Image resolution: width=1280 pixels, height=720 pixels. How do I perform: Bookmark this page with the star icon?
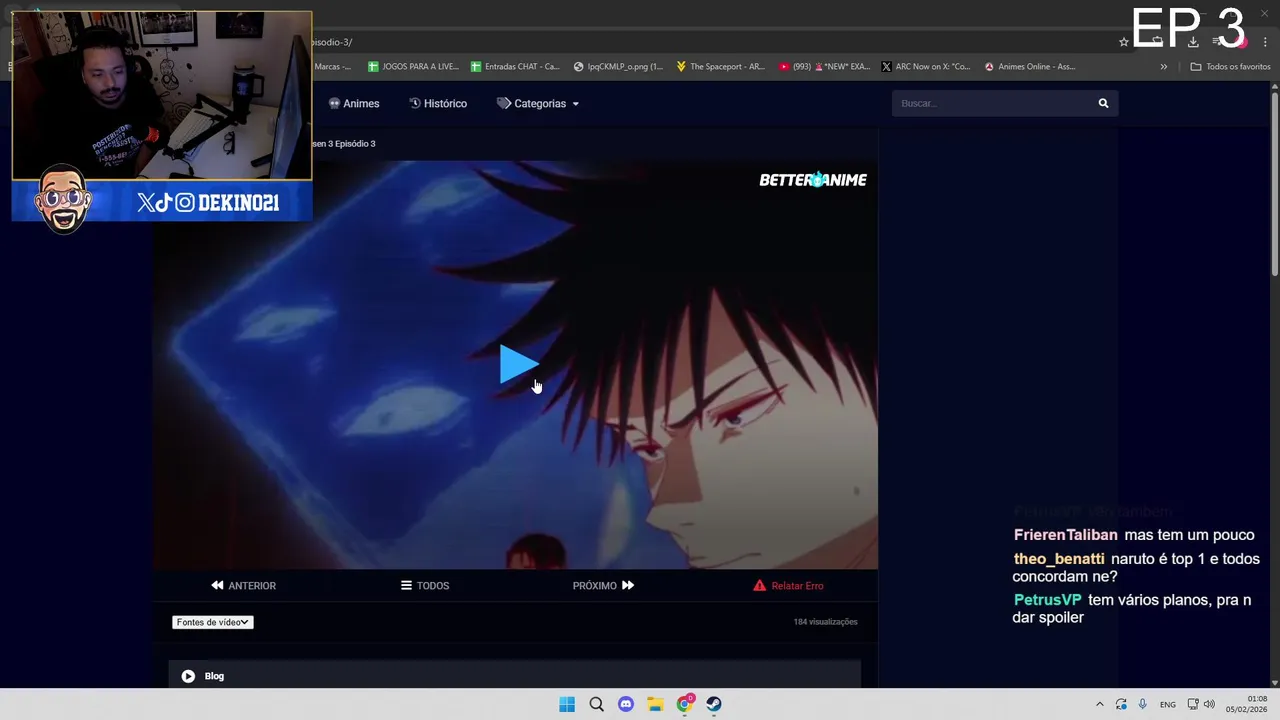(x=1124, y=42)
